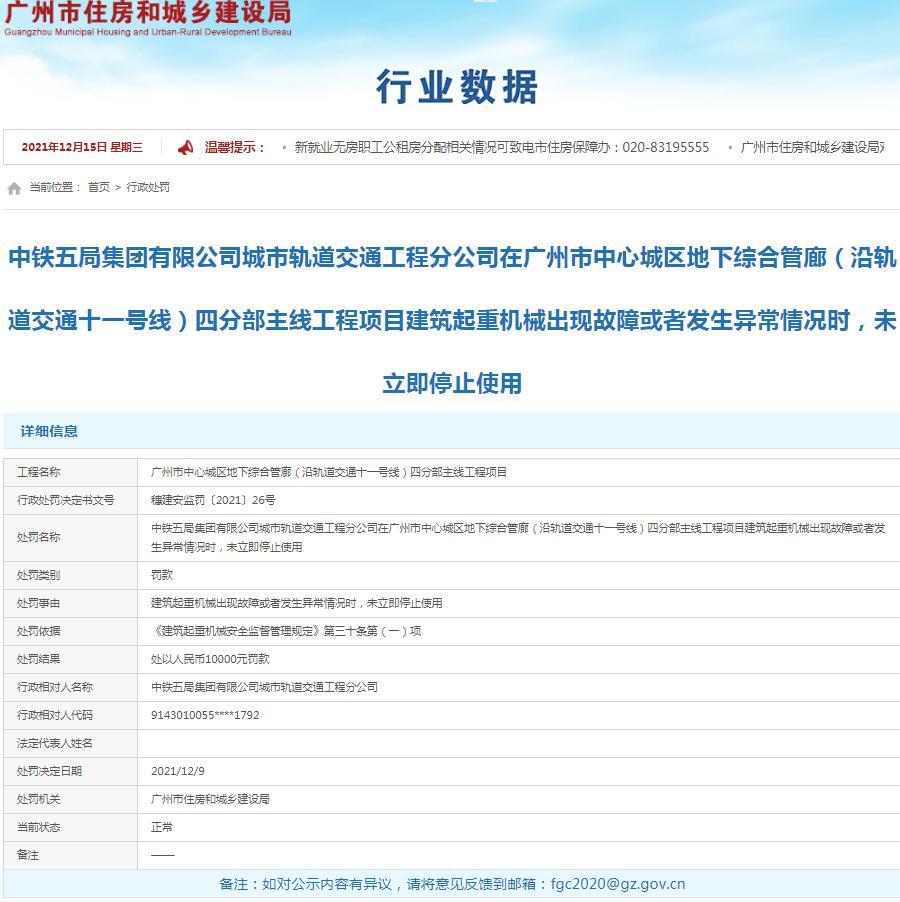Click the 温馨提示 label
The width and height of the screenshot is (900, 902).
(235, 147)
